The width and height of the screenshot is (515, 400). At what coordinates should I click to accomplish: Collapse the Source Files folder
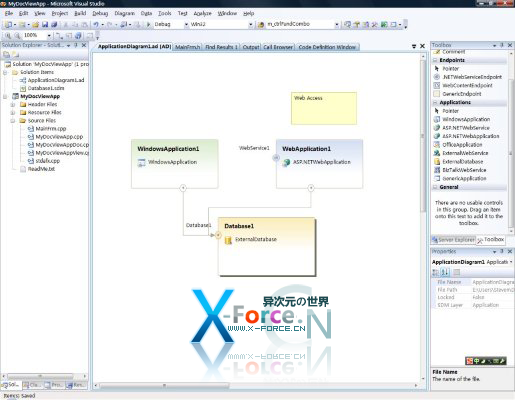13,121
